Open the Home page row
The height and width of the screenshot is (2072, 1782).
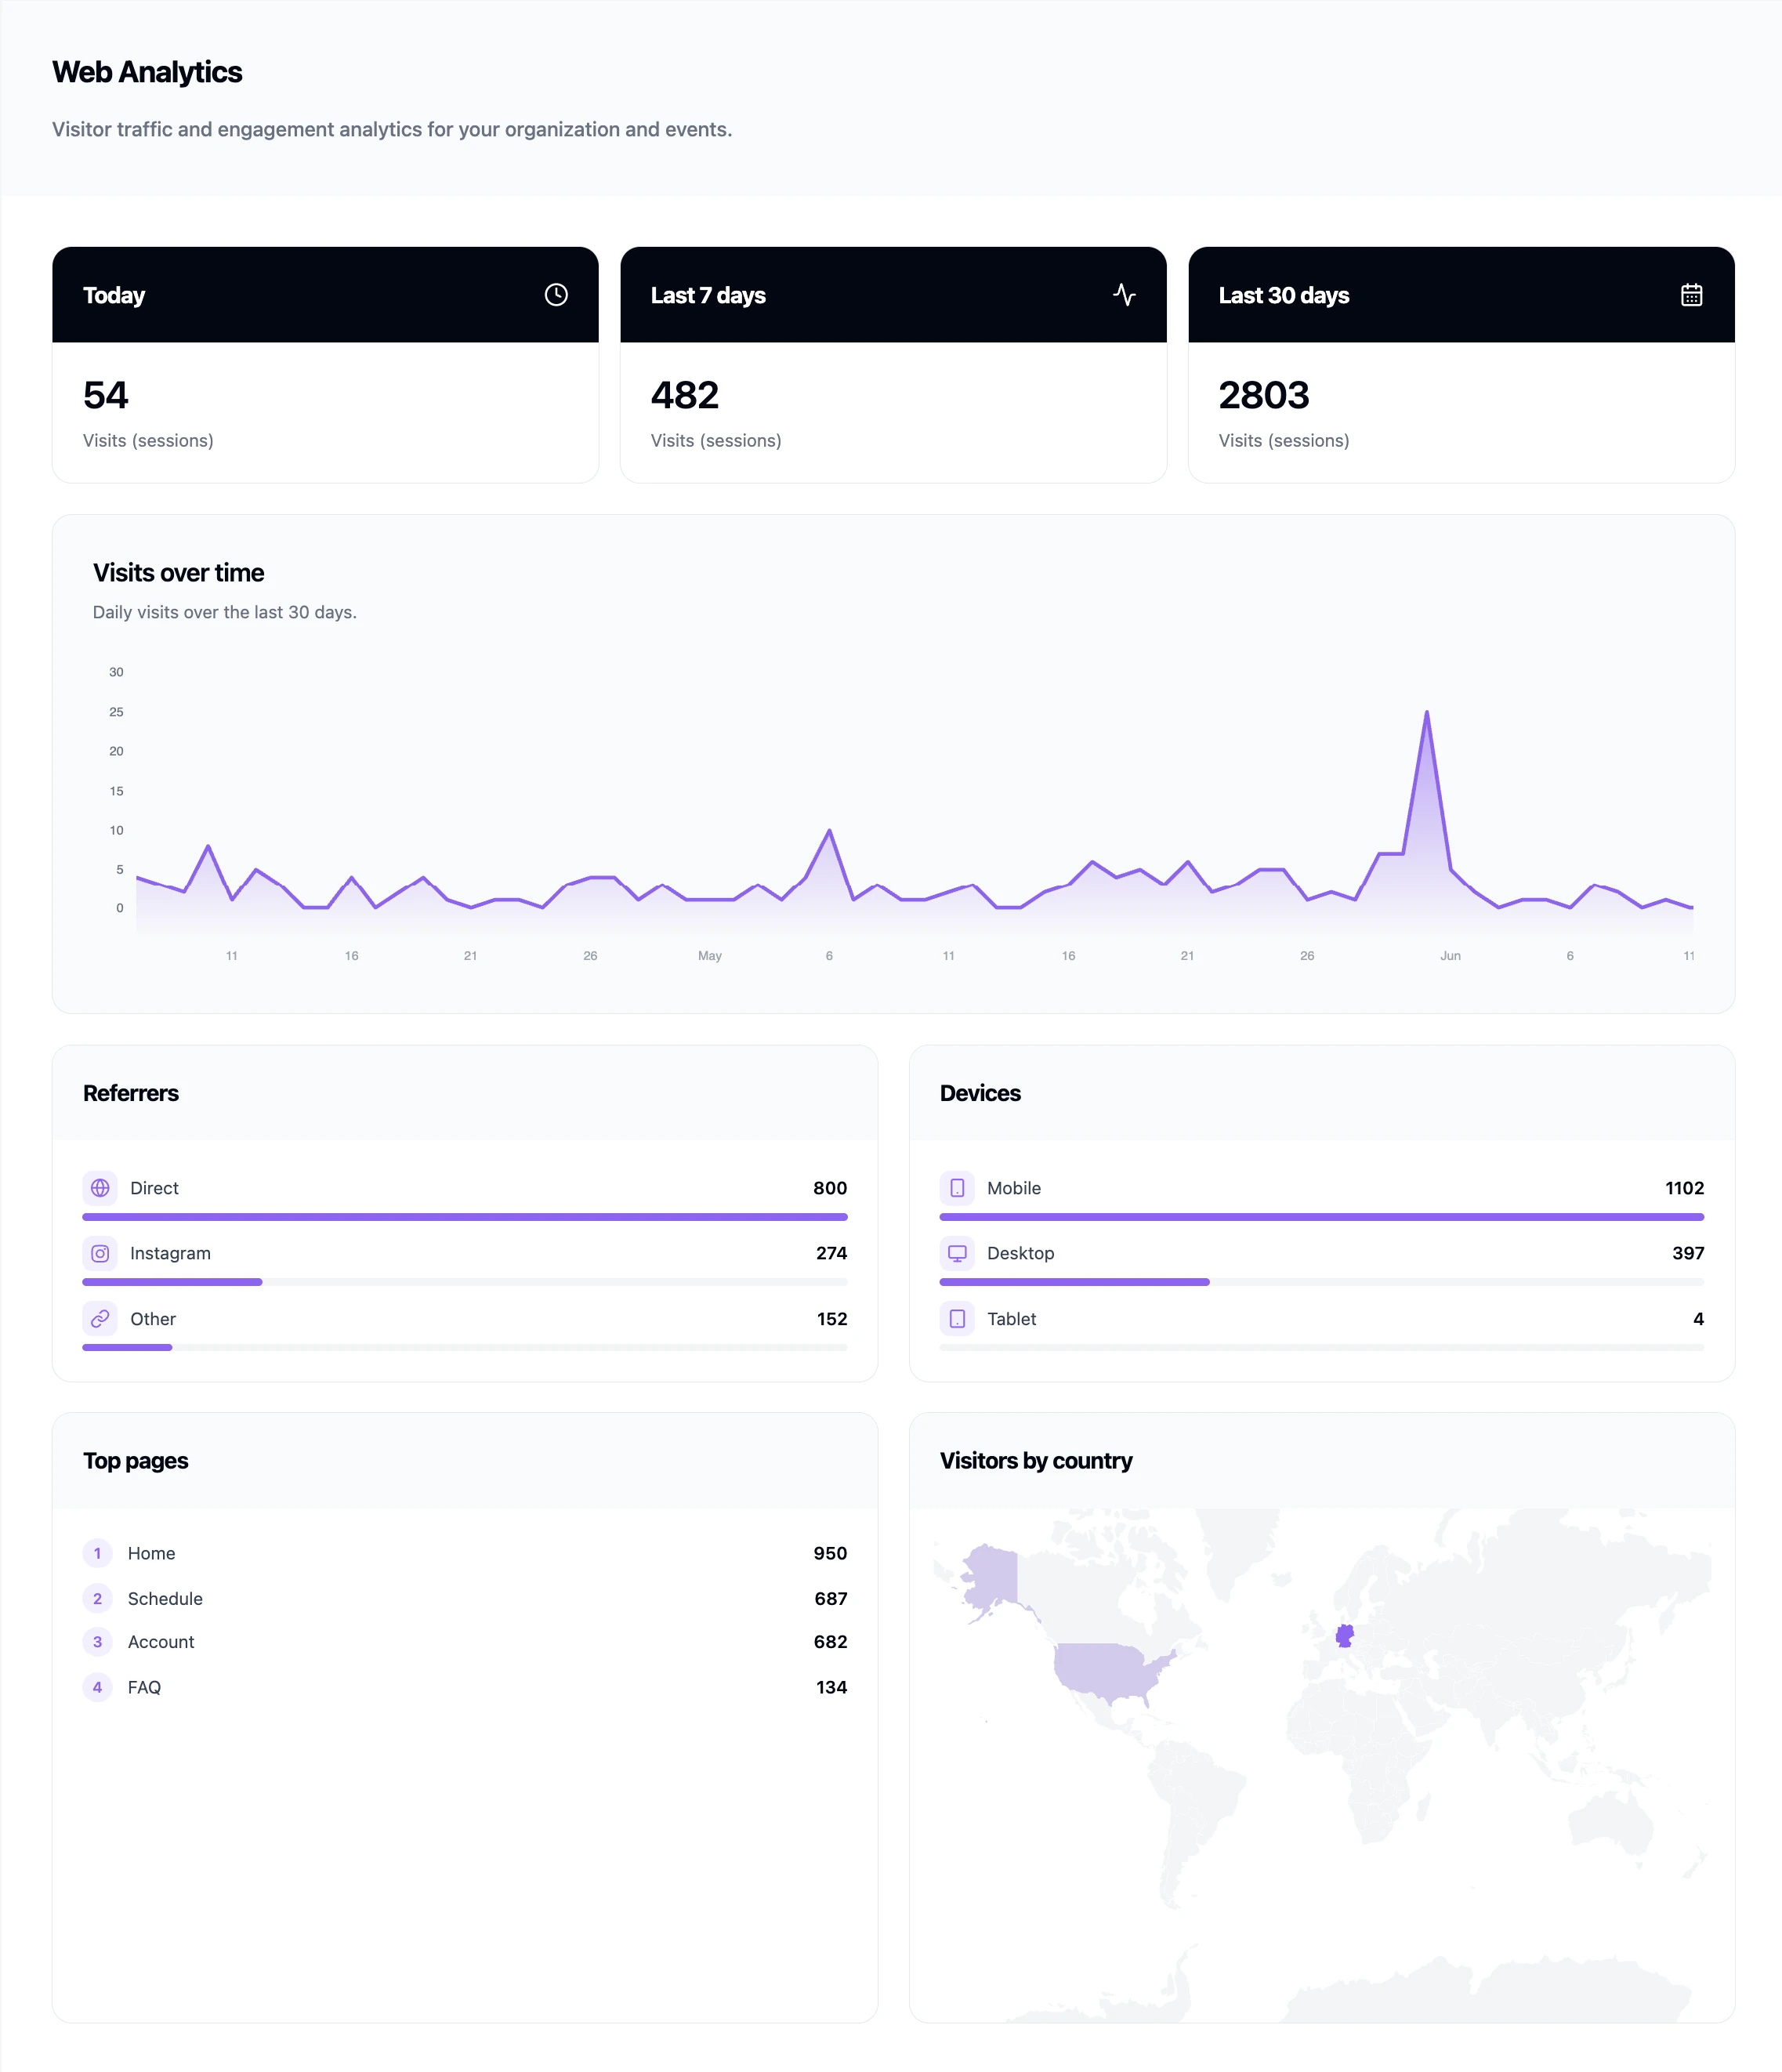pos(465,1553)
